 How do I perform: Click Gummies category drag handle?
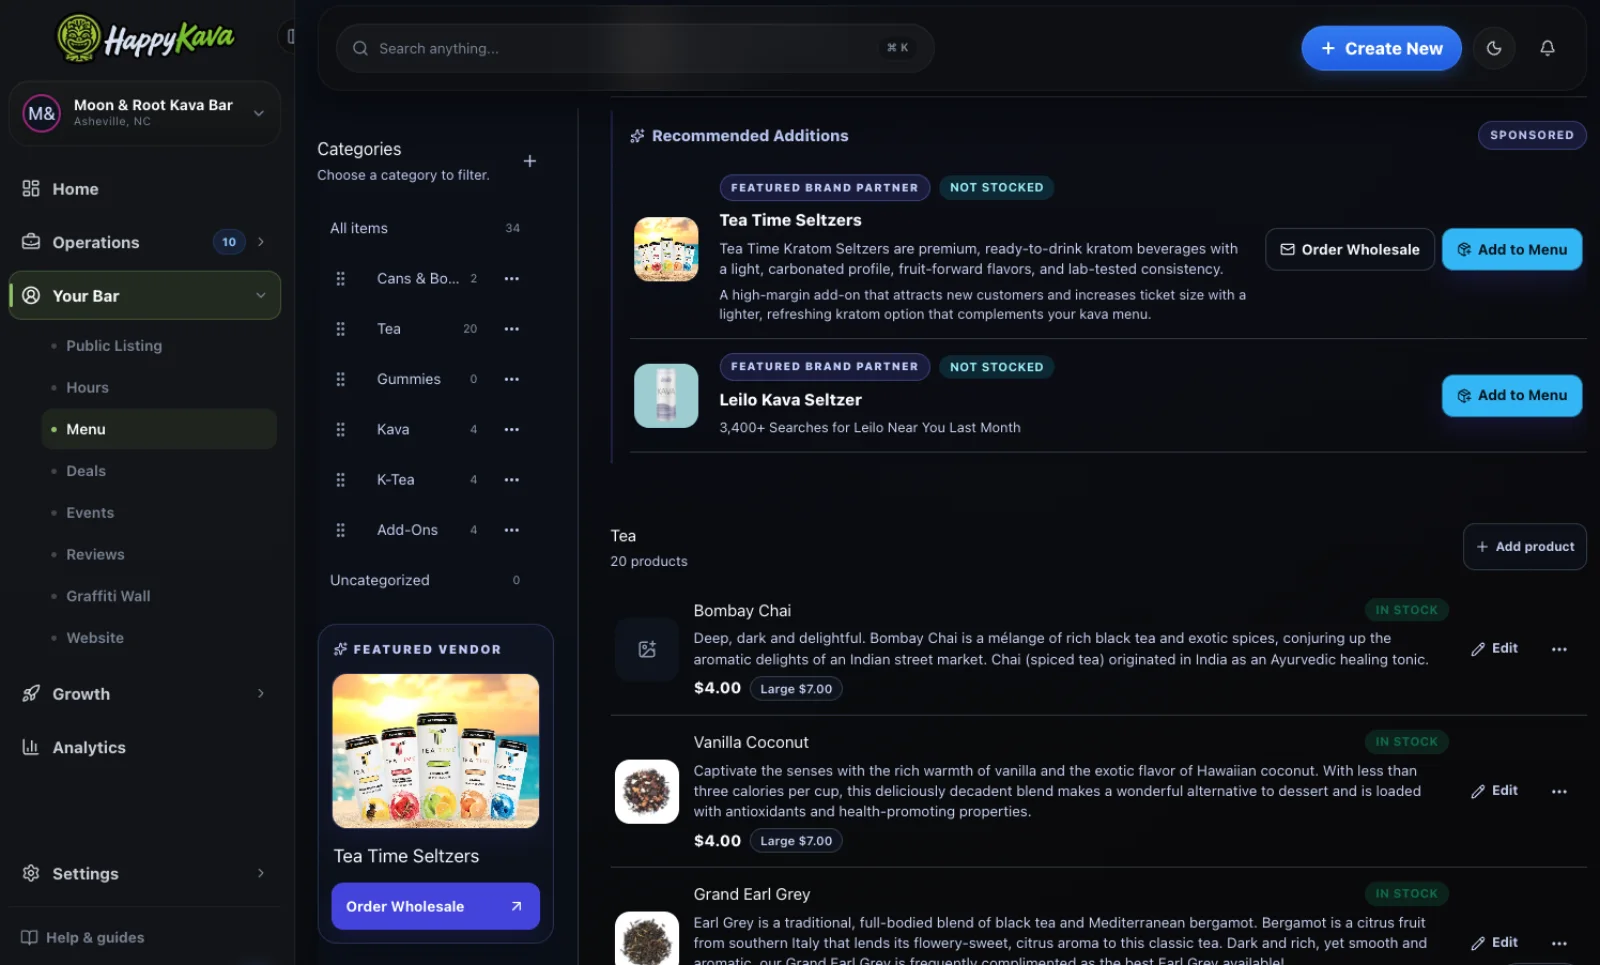click(x=340, y=379)
